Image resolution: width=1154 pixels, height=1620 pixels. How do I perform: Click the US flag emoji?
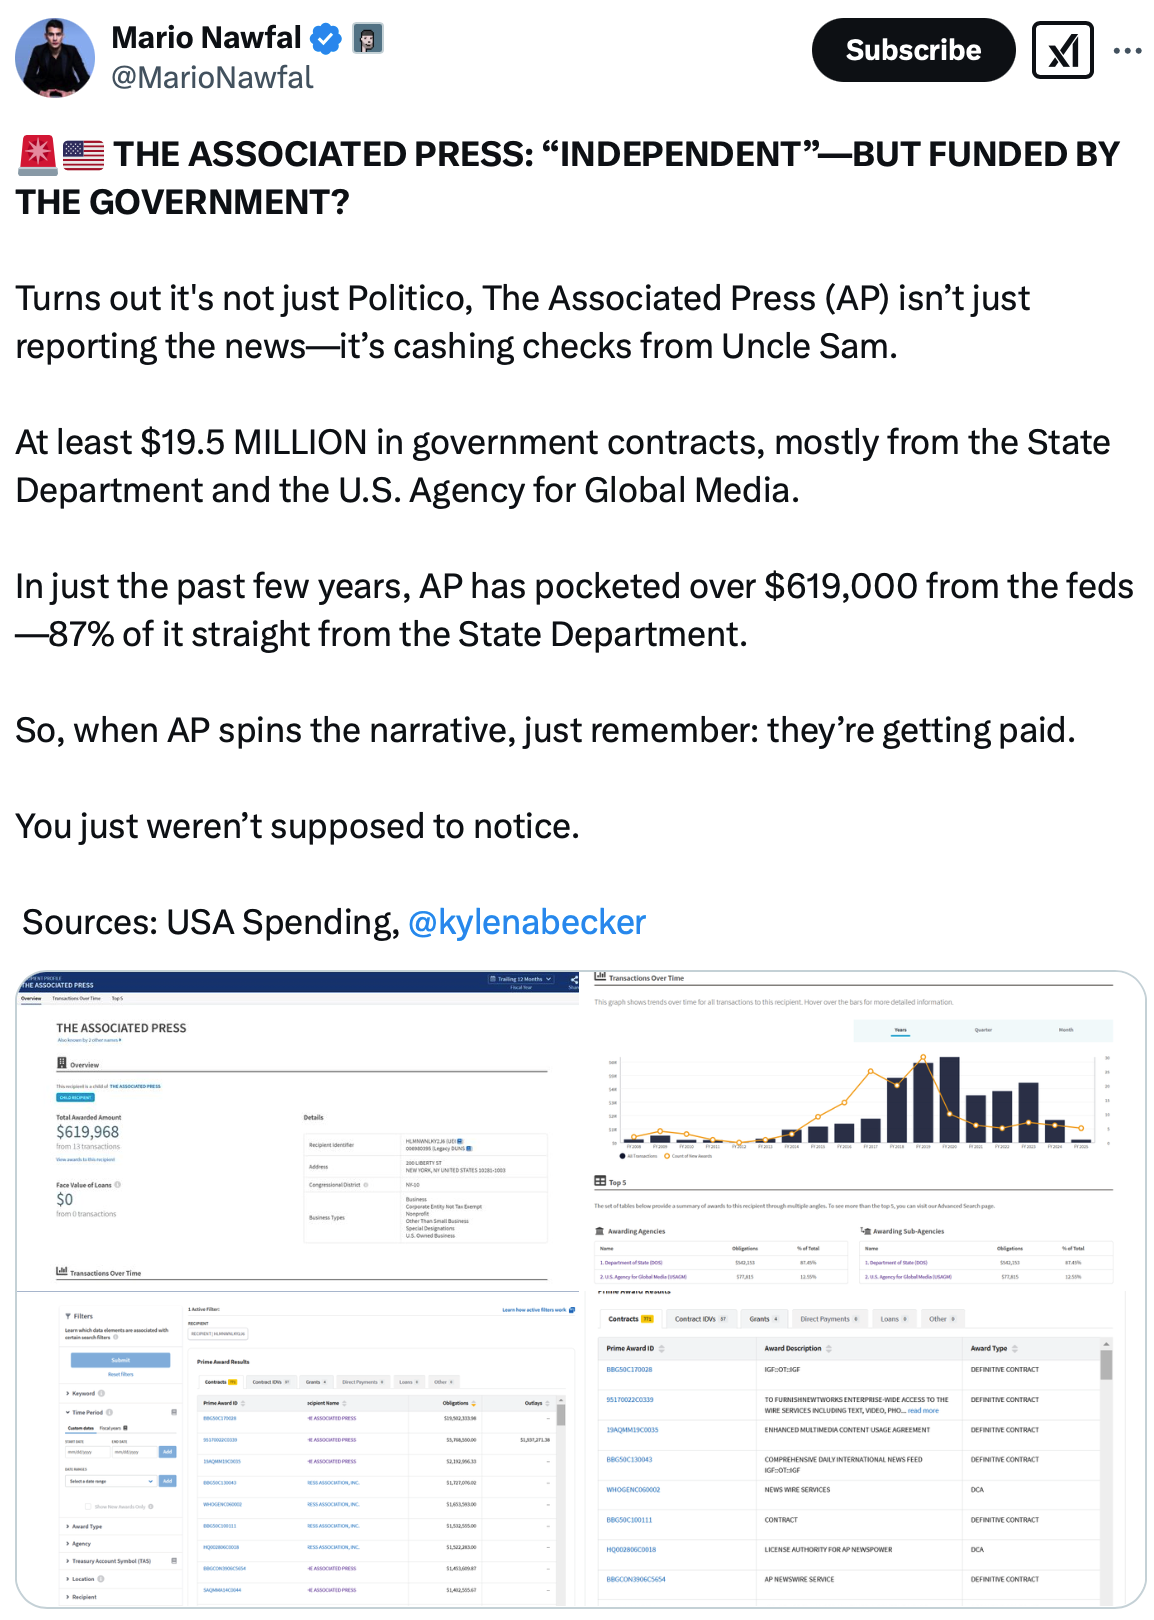83,155
